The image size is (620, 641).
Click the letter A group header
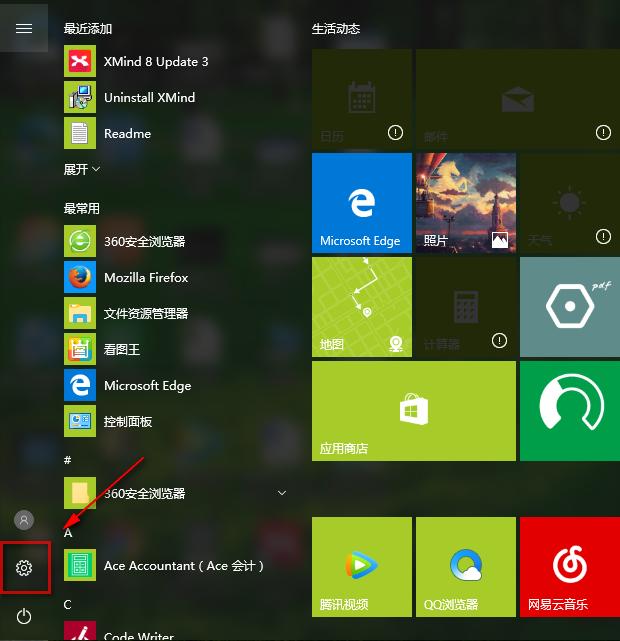point(68,533)
